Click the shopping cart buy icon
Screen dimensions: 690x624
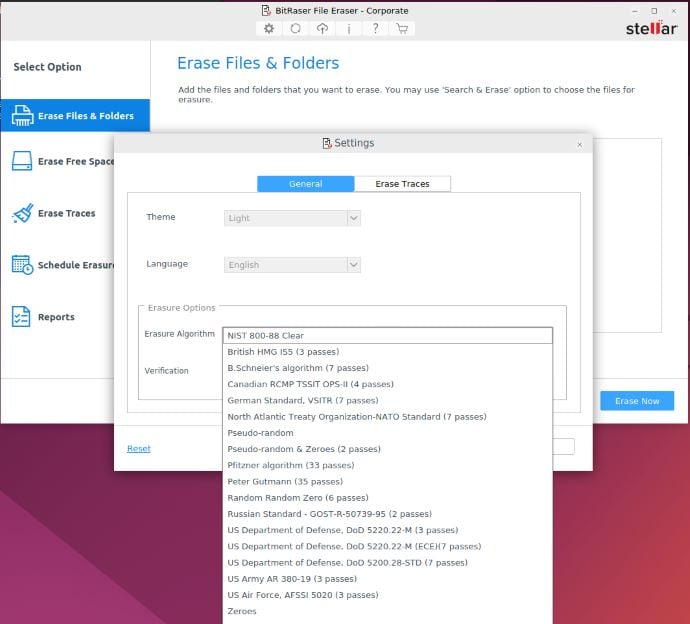tap(402, 29)
